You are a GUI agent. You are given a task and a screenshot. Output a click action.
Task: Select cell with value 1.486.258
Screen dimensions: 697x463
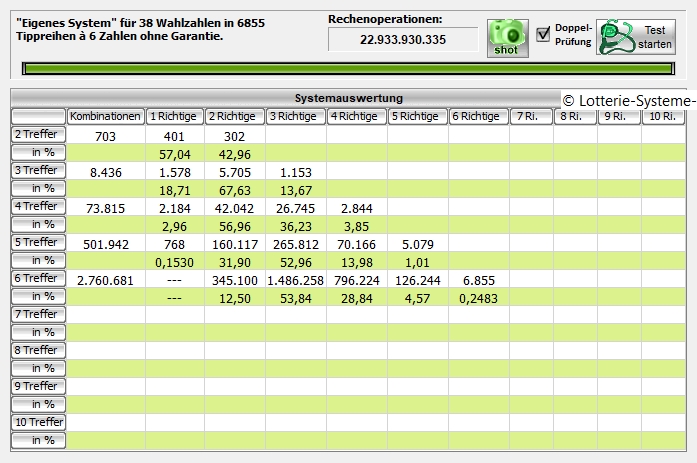(296, 280)
